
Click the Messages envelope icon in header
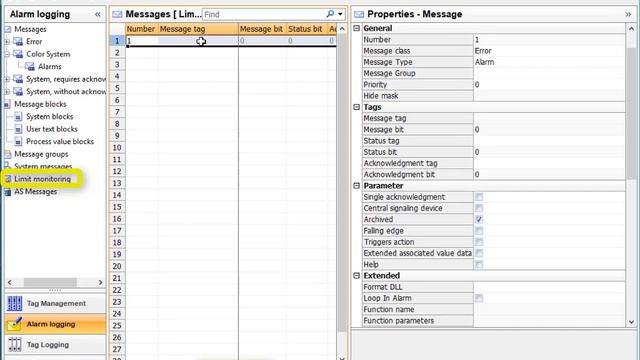tap(117, 14)
